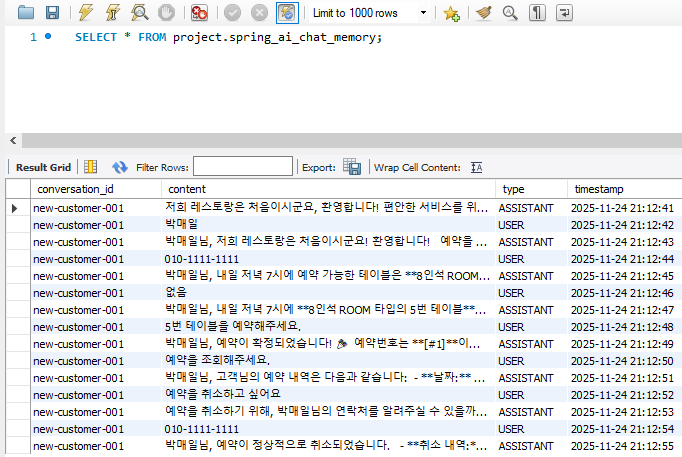This screenshot has height=457, width=682.
Task: Select the content cell reading 박매일
Action: 328,225
